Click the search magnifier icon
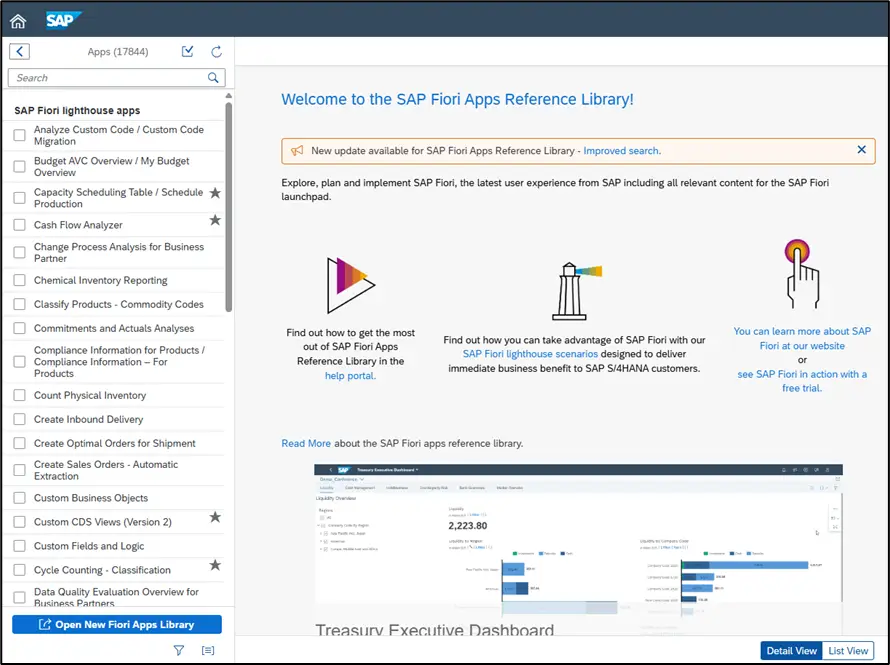This screenshot has height=665, width=890. [x=213, y=78]
